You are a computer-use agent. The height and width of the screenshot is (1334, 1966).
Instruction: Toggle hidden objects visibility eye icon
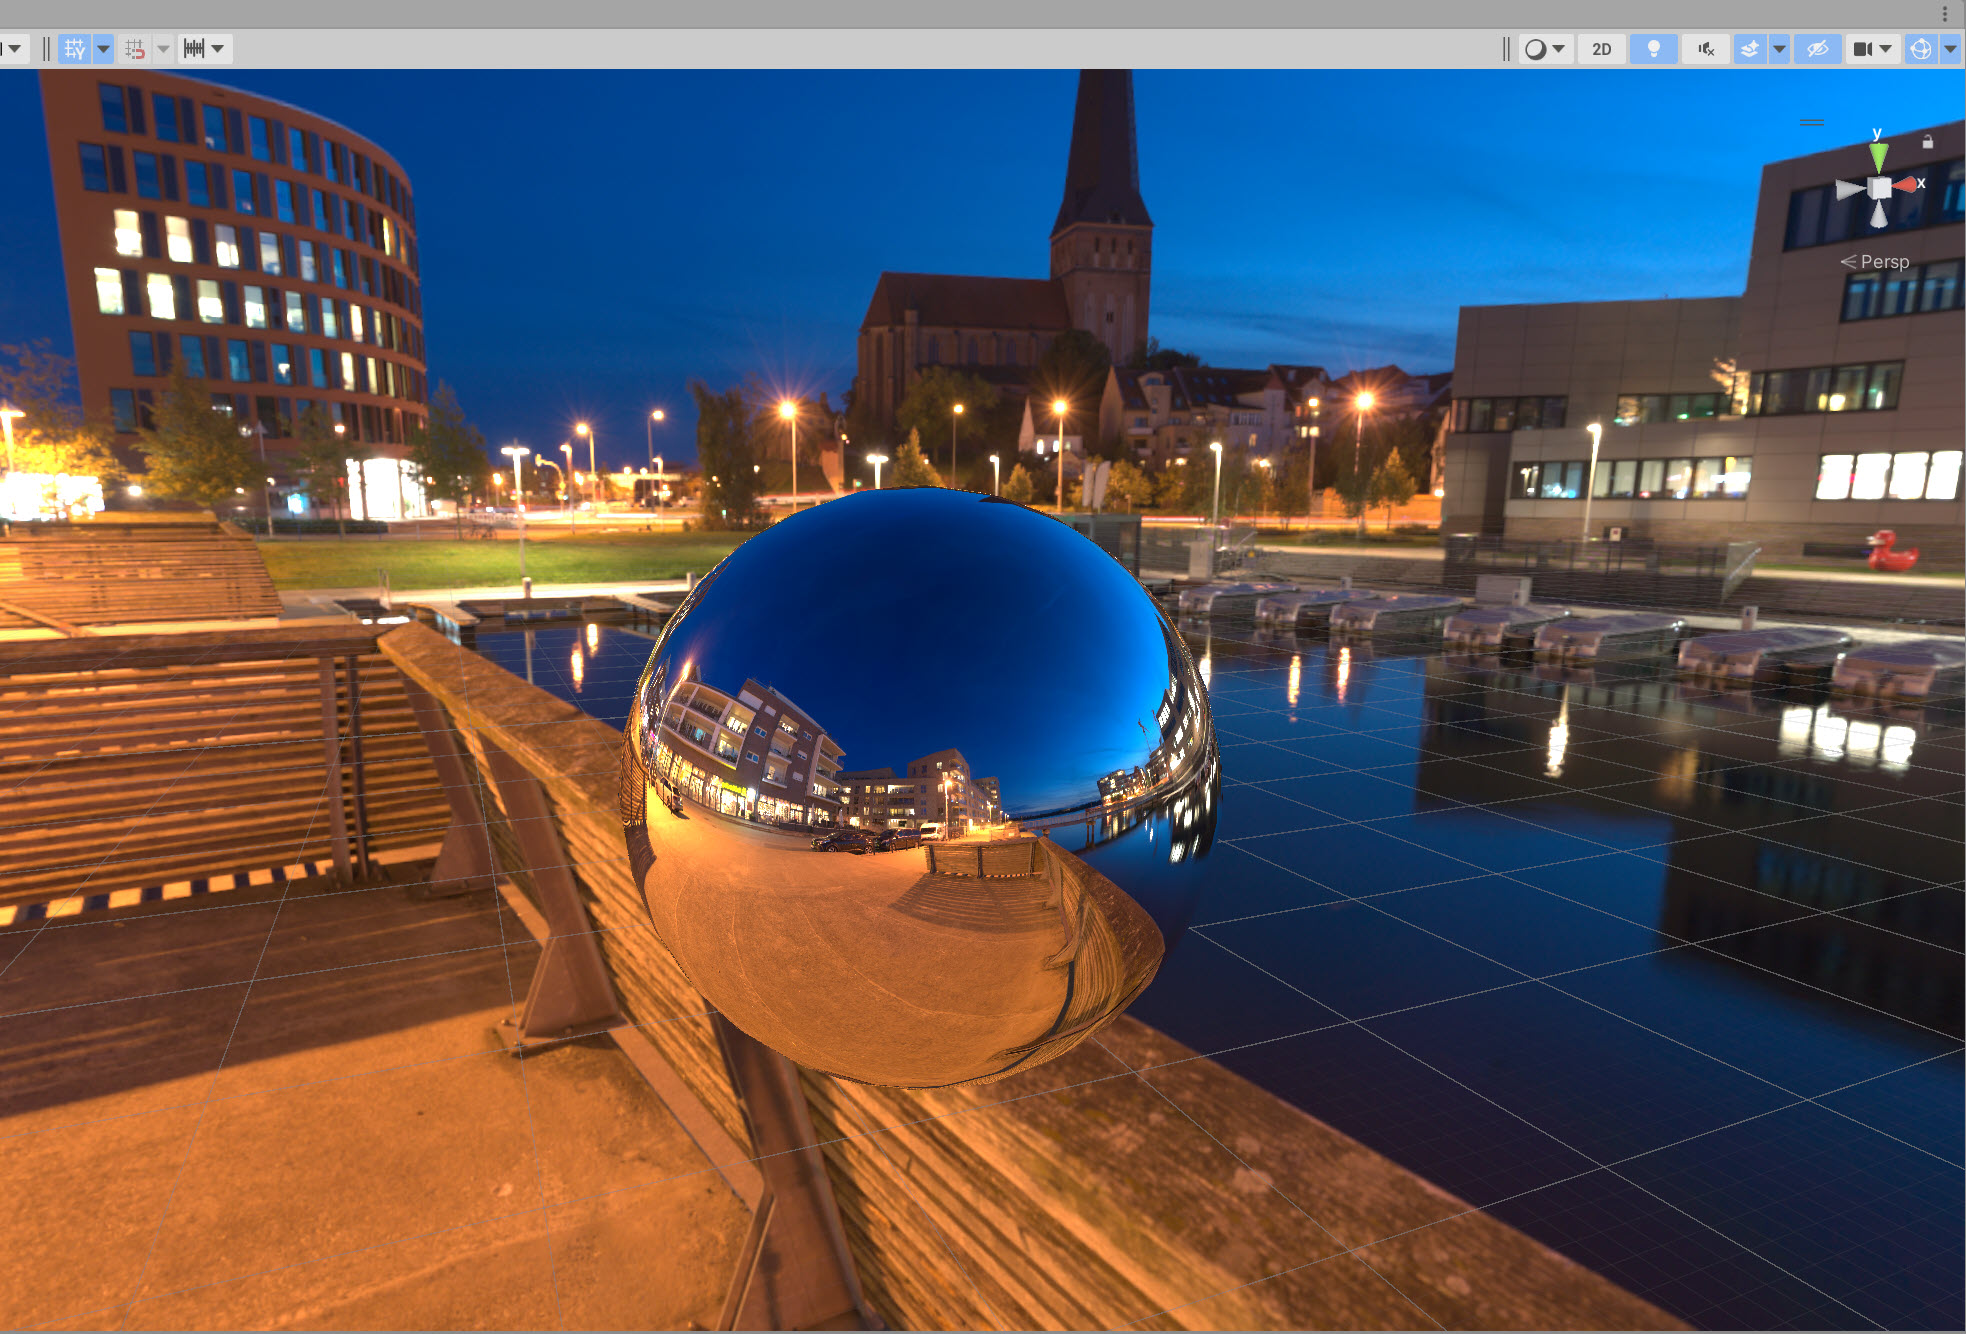[1817, 49]
